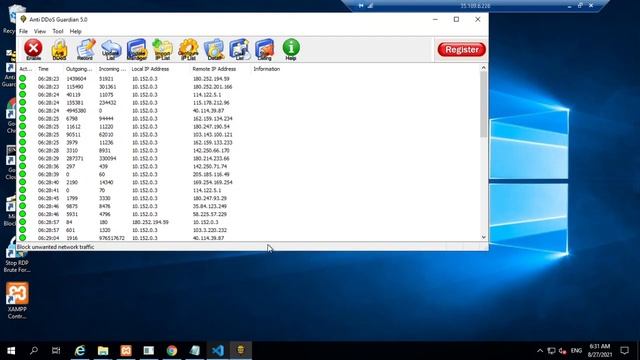This screenshot has height=360, width=640.
Task: Select the row with remote IP 205.185.116.49
Action: pyautogui.click(x=249, y=174)
